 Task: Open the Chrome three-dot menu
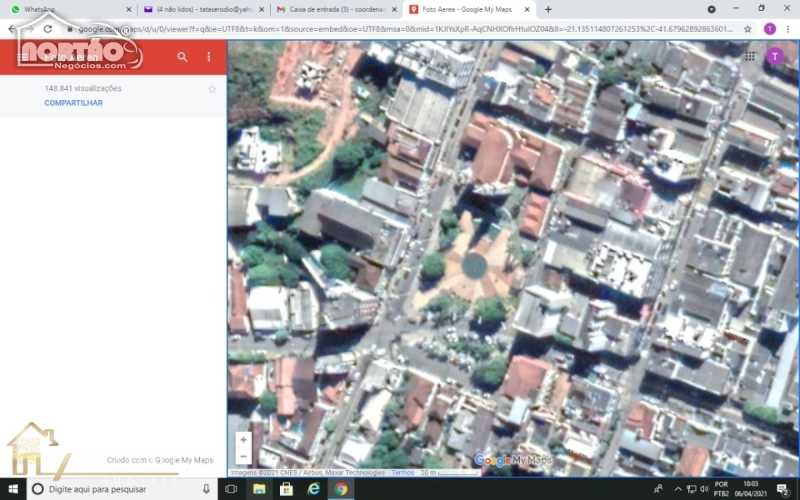pos(789,29)
